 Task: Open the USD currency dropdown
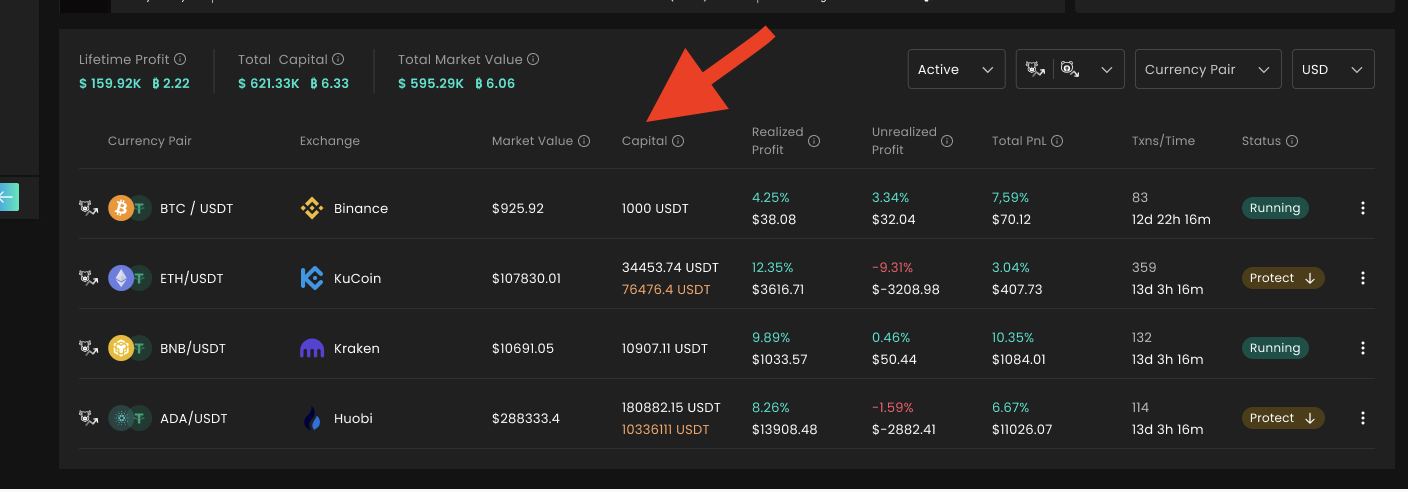(1333, 70)
